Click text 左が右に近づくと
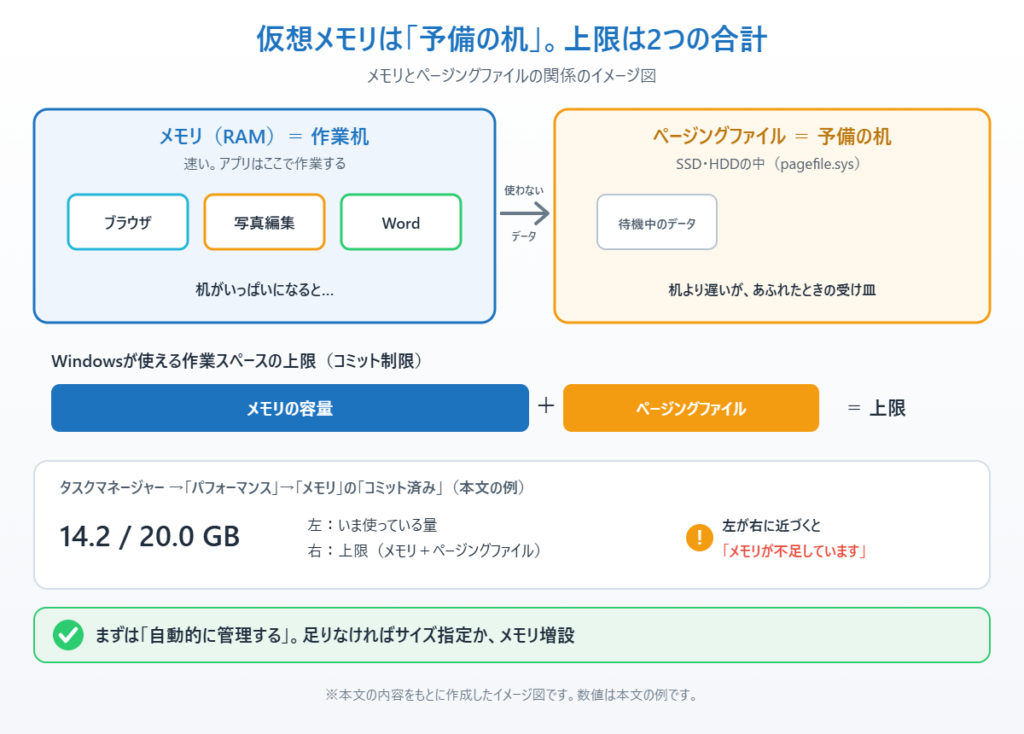1024x734 pixels. coord(771,526)
